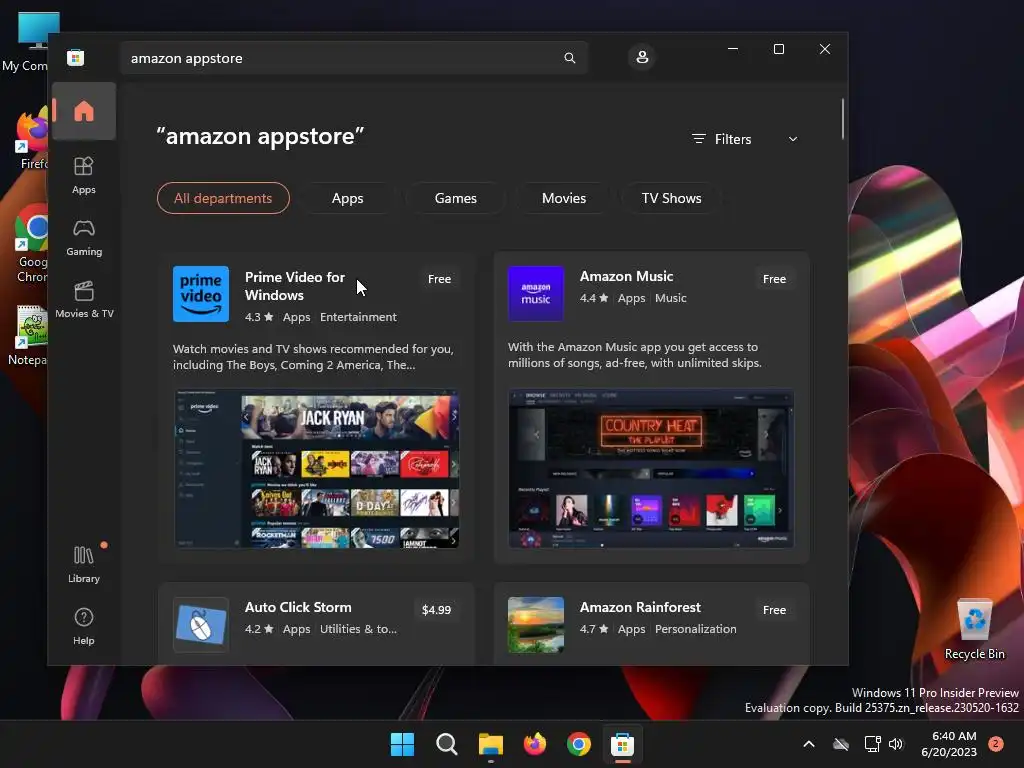Go to the Home section in the Store sidebar
The height and width of the screenshot is (768, 1024).
point(84,111)
